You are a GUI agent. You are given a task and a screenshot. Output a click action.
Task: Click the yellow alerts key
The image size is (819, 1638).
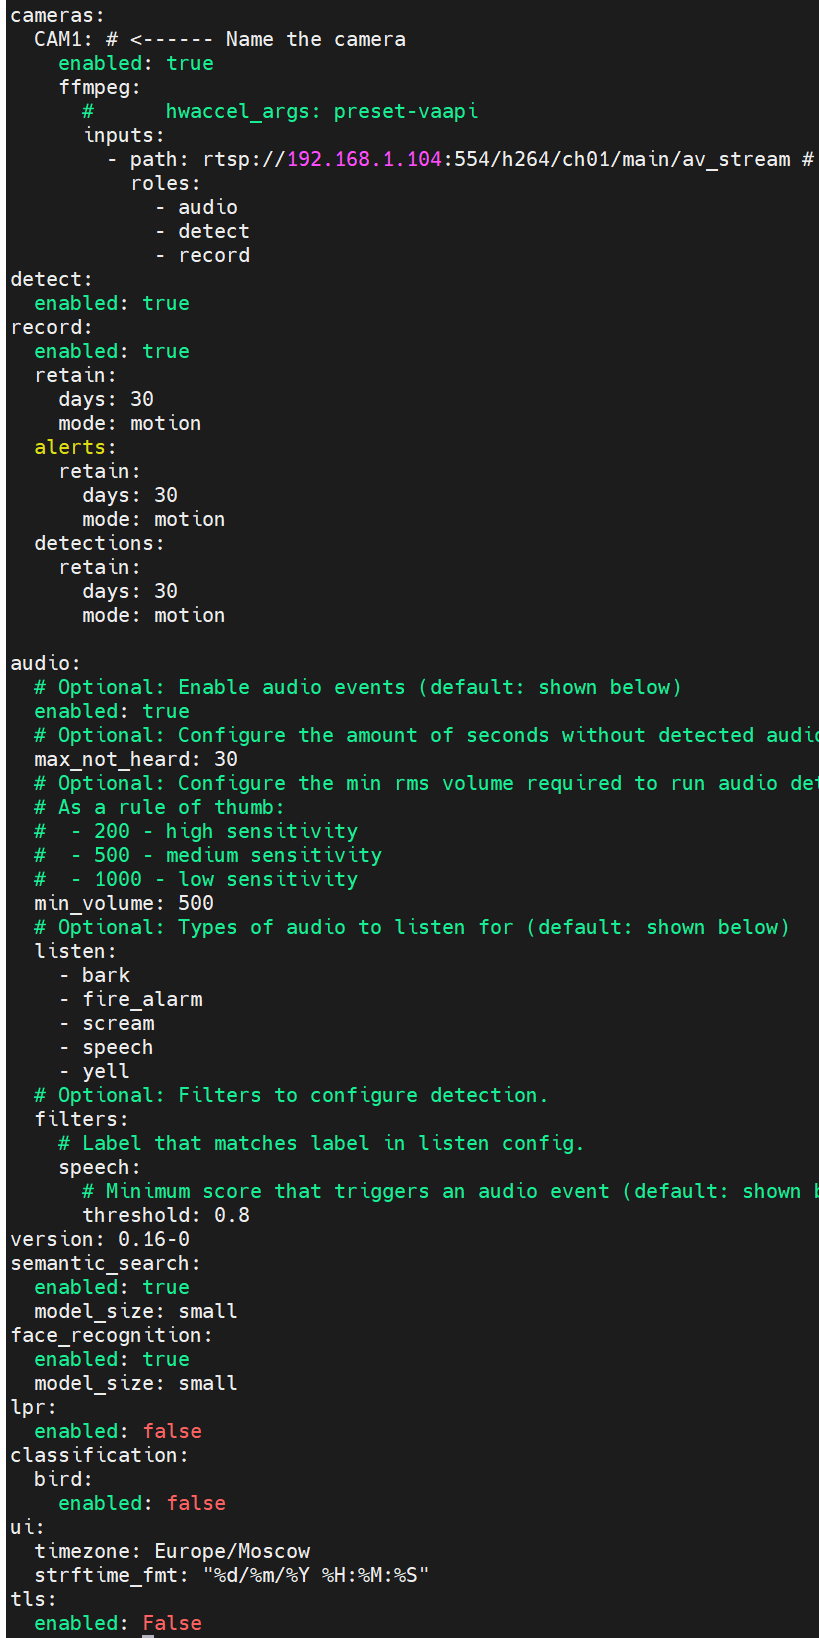coord(70,447)
